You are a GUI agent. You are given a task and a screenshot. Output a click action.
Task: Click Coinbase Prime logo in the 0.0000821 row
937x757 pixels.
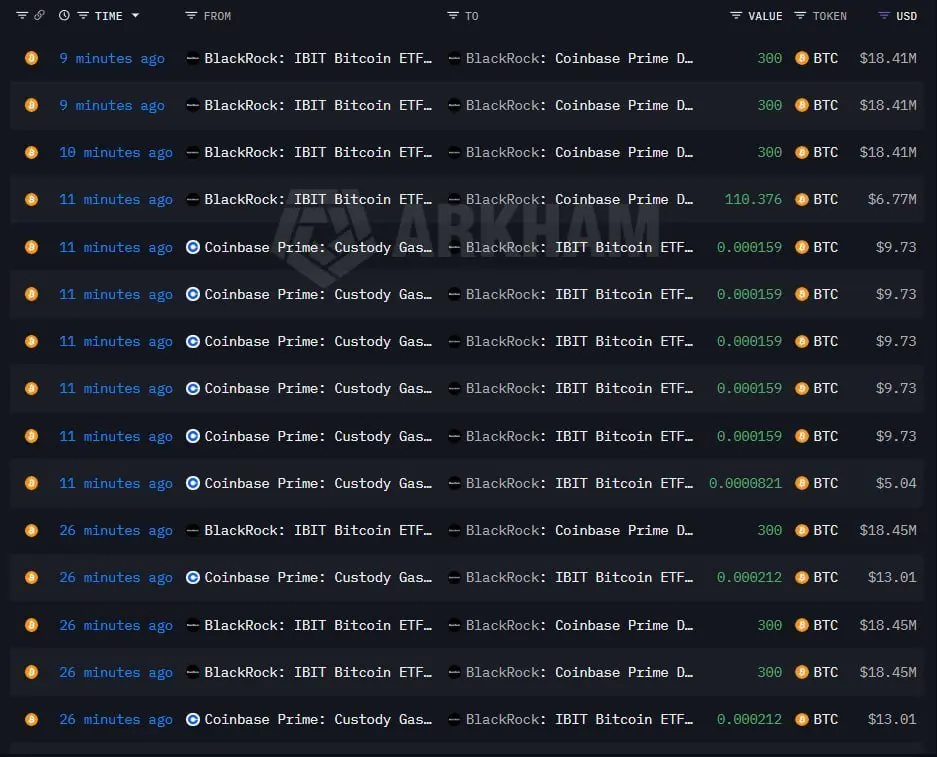click(192, 483)
